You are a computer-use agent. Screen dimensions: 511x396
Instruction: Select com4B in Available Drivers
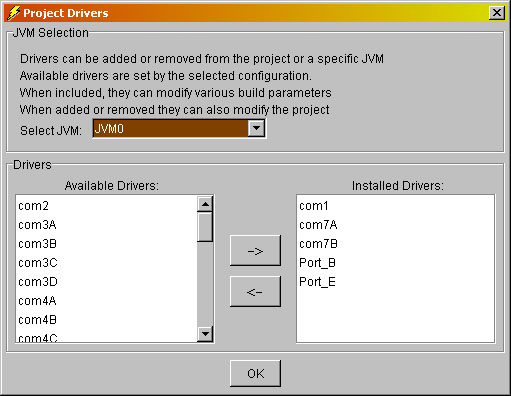(107, 320)
